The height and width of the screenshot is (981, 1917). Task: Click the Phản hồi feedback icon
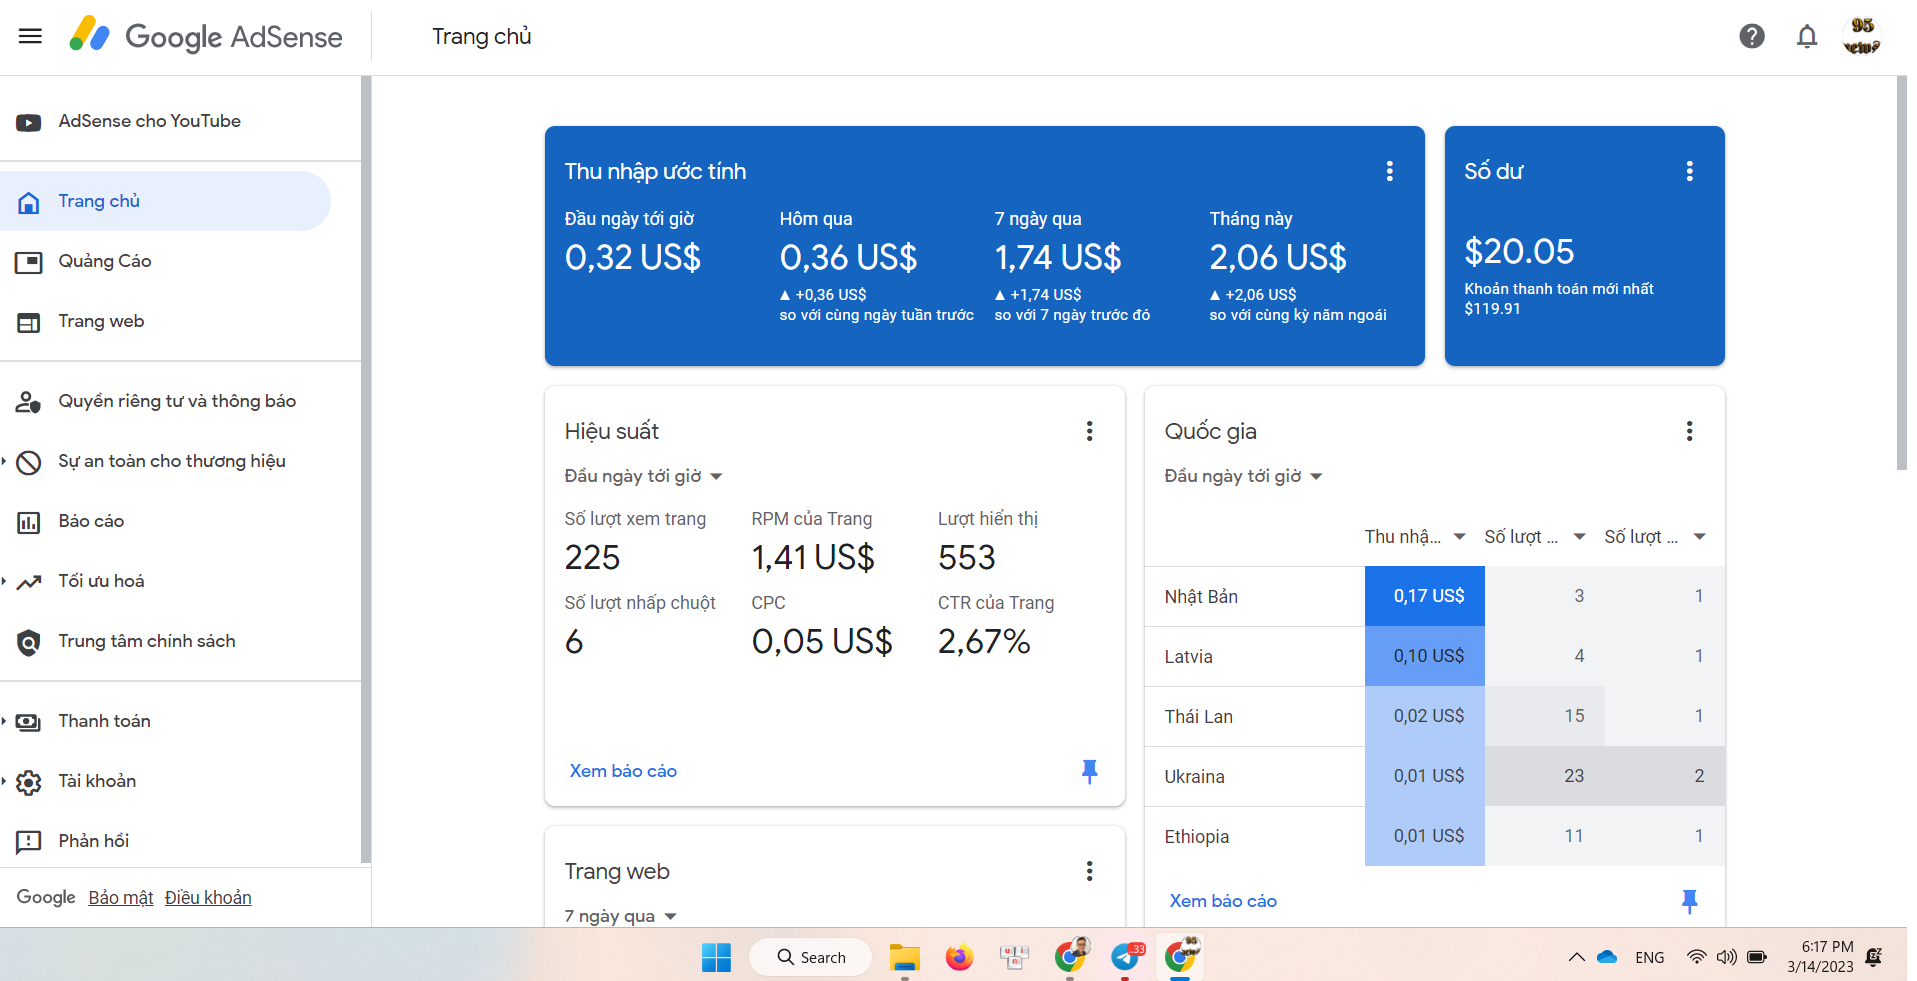(28, 842)
